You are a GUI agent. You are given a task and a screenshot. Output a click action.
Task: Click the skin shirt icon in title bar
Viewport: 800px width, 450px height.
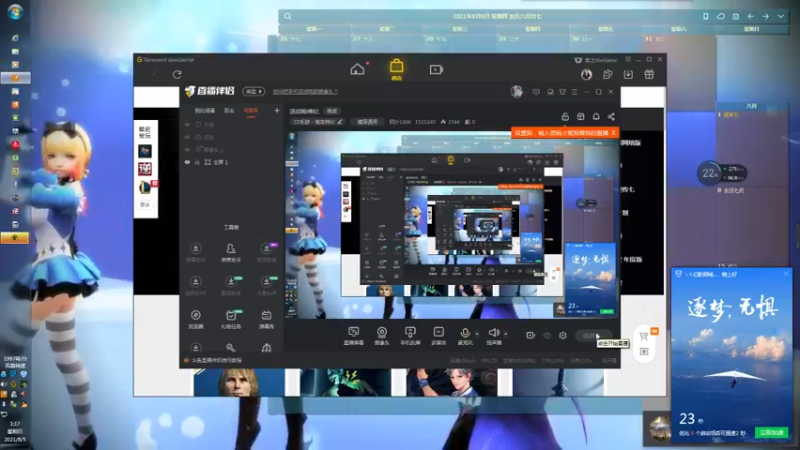tap(562, 92)
